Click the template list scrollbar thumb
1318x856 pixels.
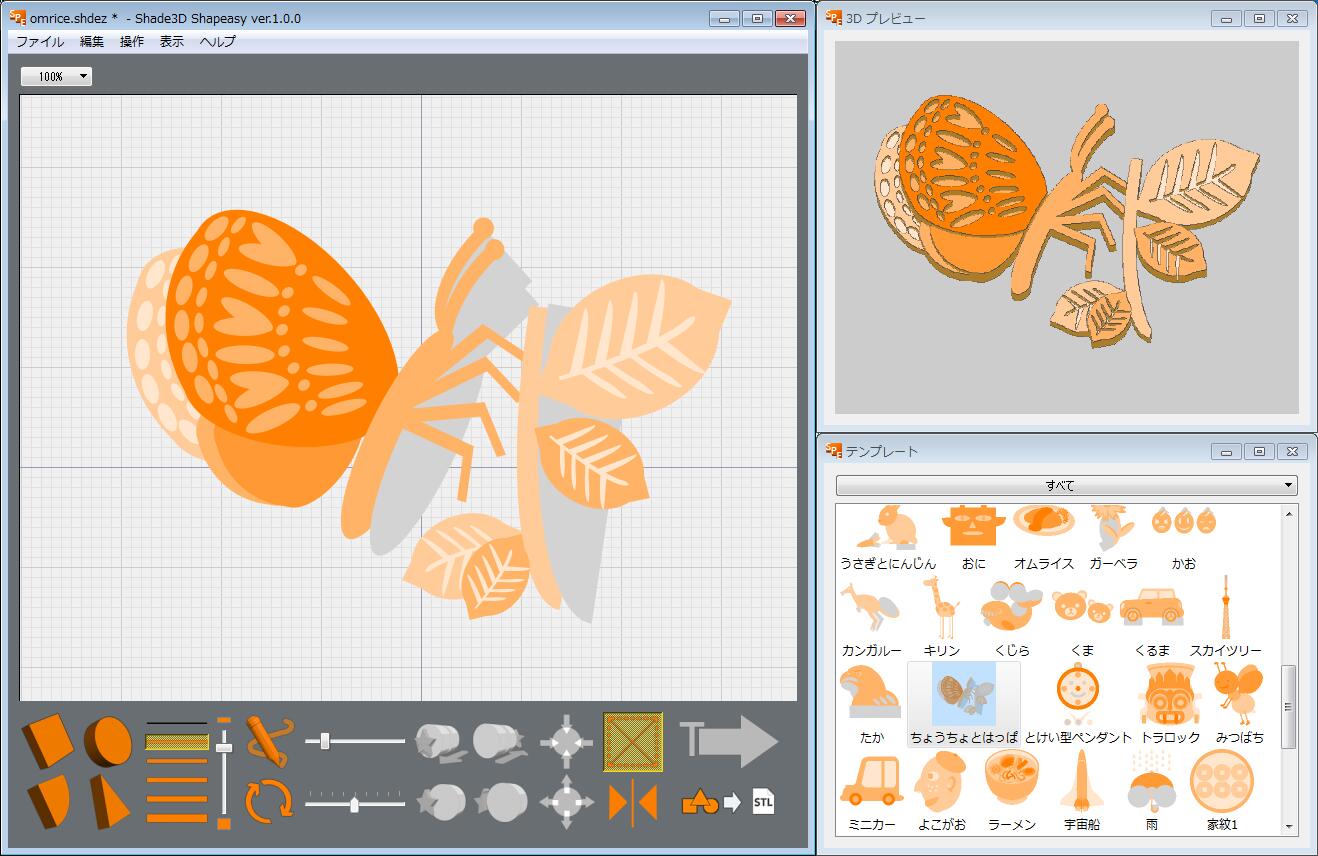[x=1289, y=706]
